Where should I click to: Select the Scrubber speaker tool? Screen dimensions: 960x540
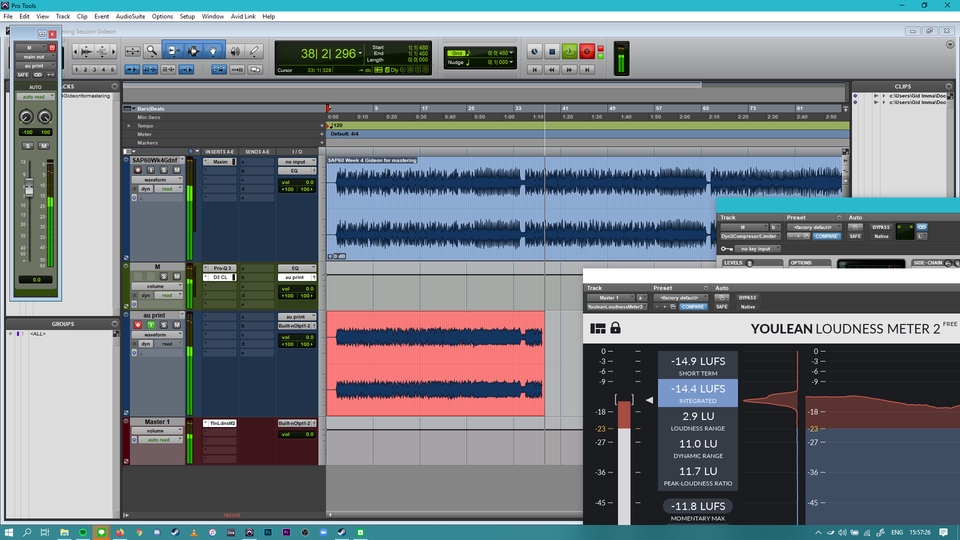tap(235, 51)
